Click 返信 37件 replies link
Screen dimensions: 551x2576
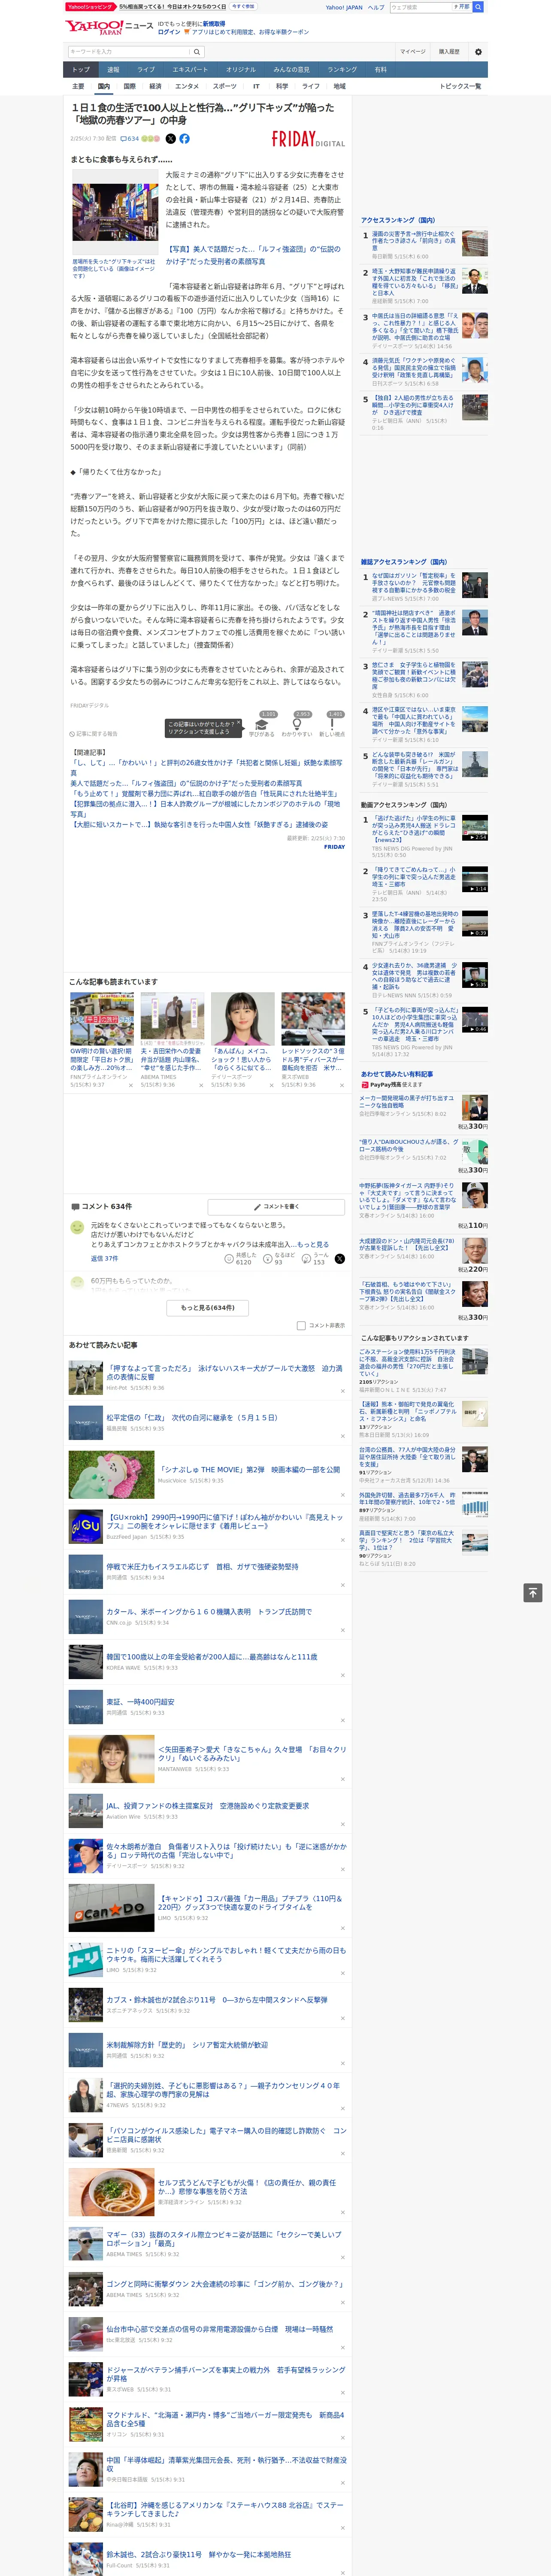pyautogui.click(x=104, y=1259)
